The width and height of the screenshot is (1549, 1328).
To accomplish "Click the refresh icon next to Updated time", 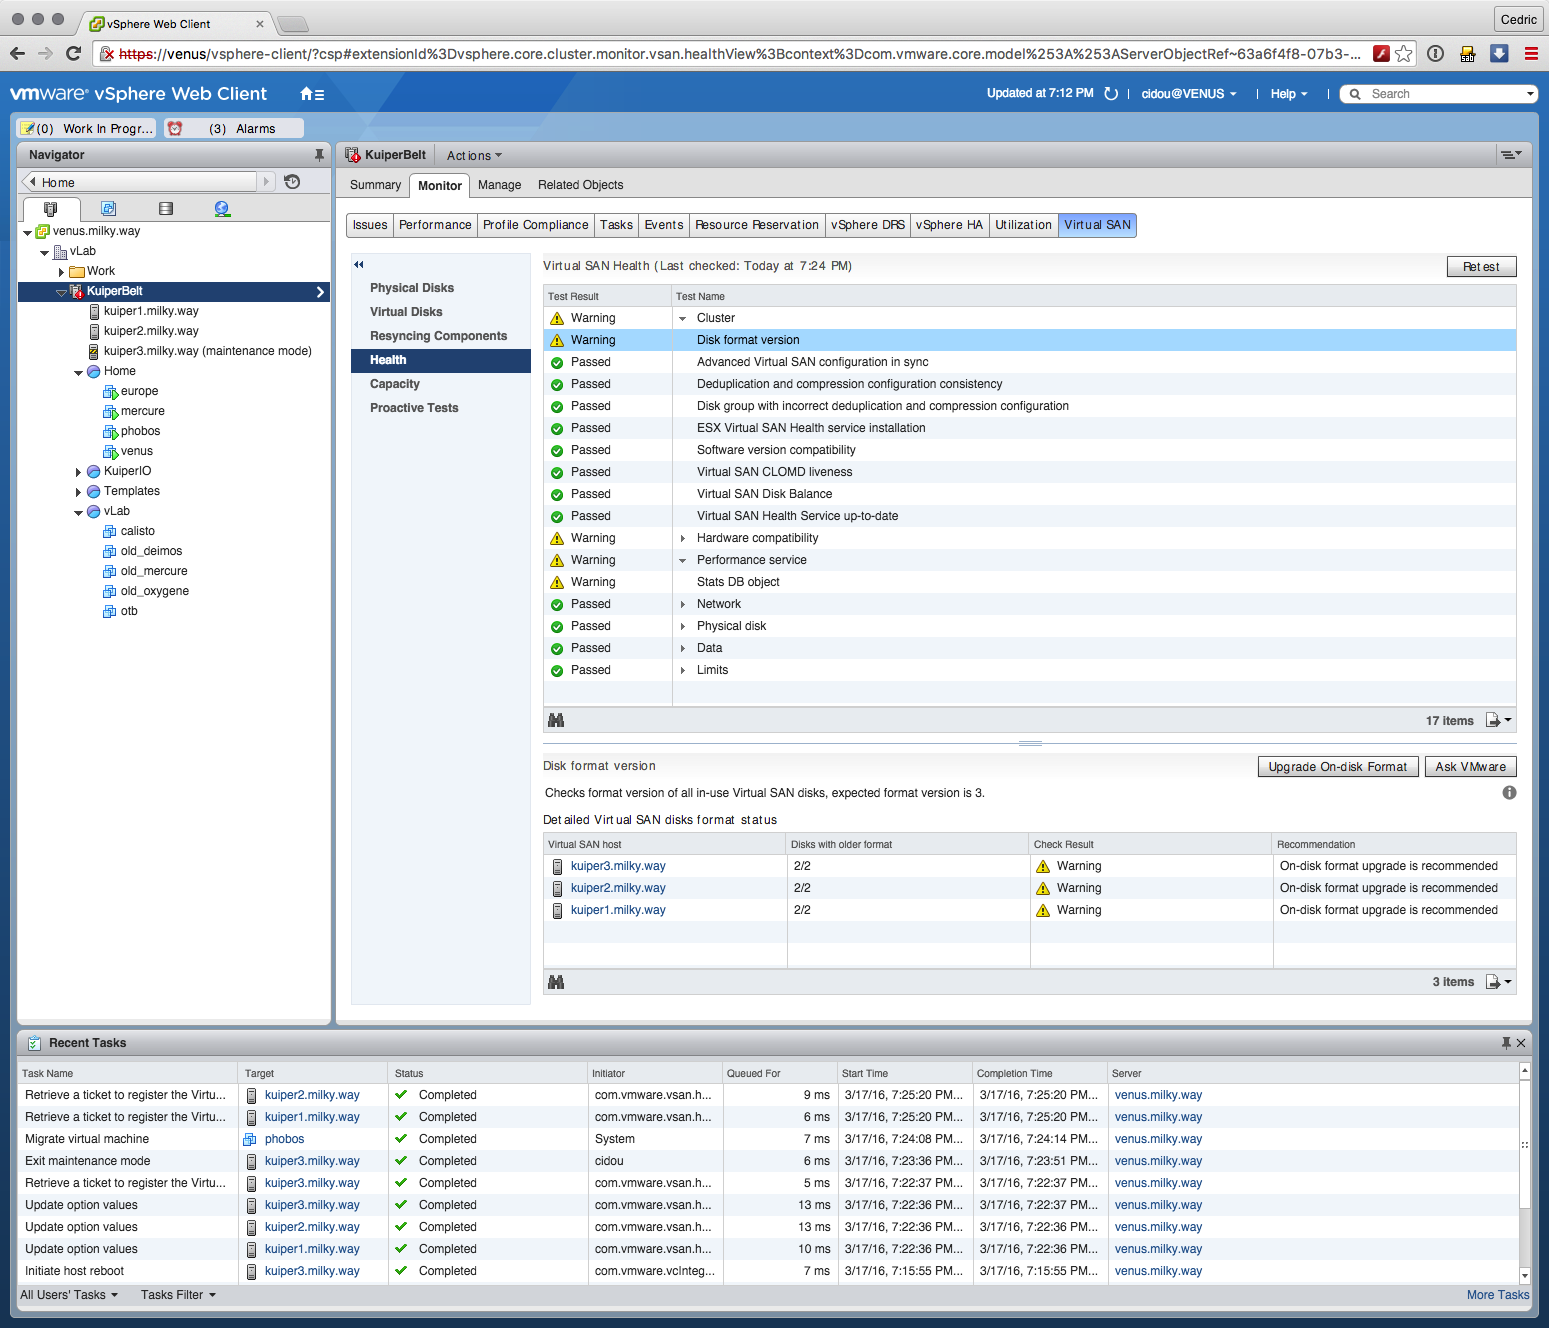I will click(x=1111, y=94).
